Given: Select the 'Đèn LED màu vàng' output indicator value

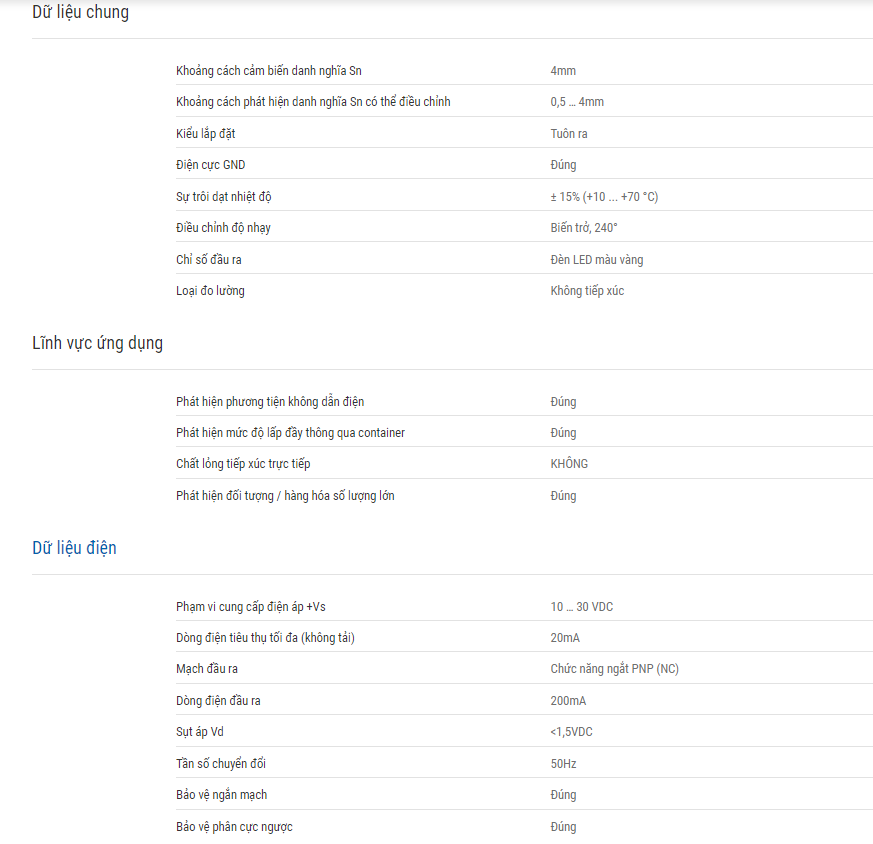Looking at the screenshot, I should 596,259.
